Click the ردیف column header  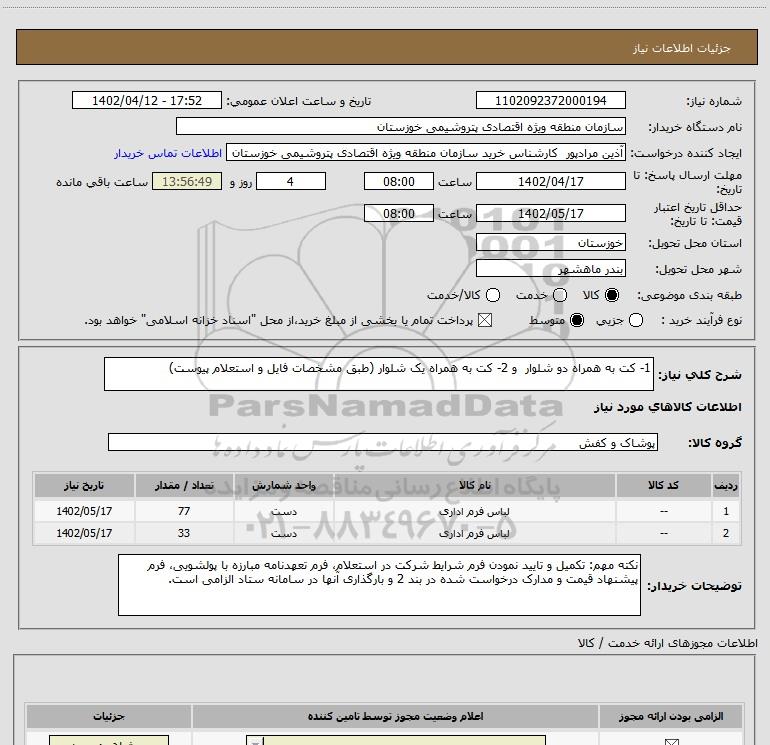click(x=726, y=486)
